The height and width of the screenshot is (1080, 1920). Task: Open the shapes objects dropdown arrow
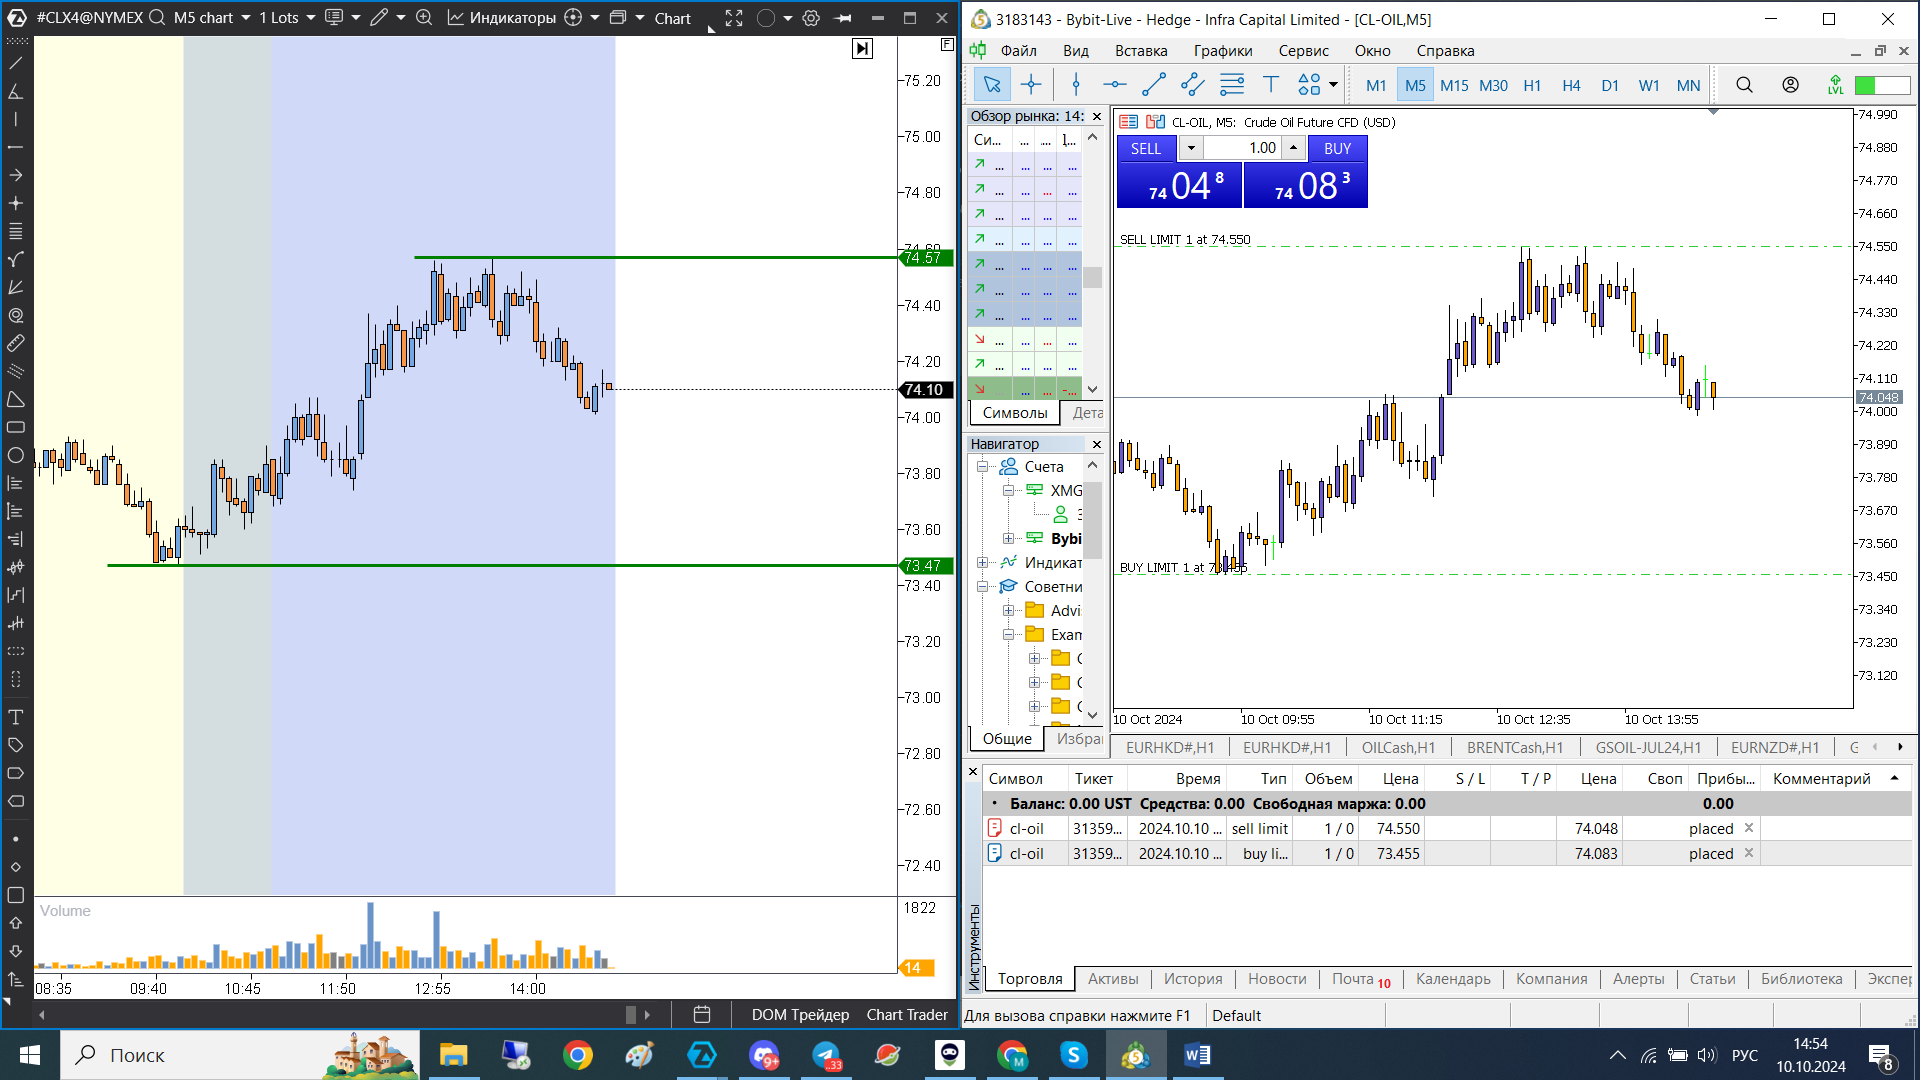pos(1333,85)
